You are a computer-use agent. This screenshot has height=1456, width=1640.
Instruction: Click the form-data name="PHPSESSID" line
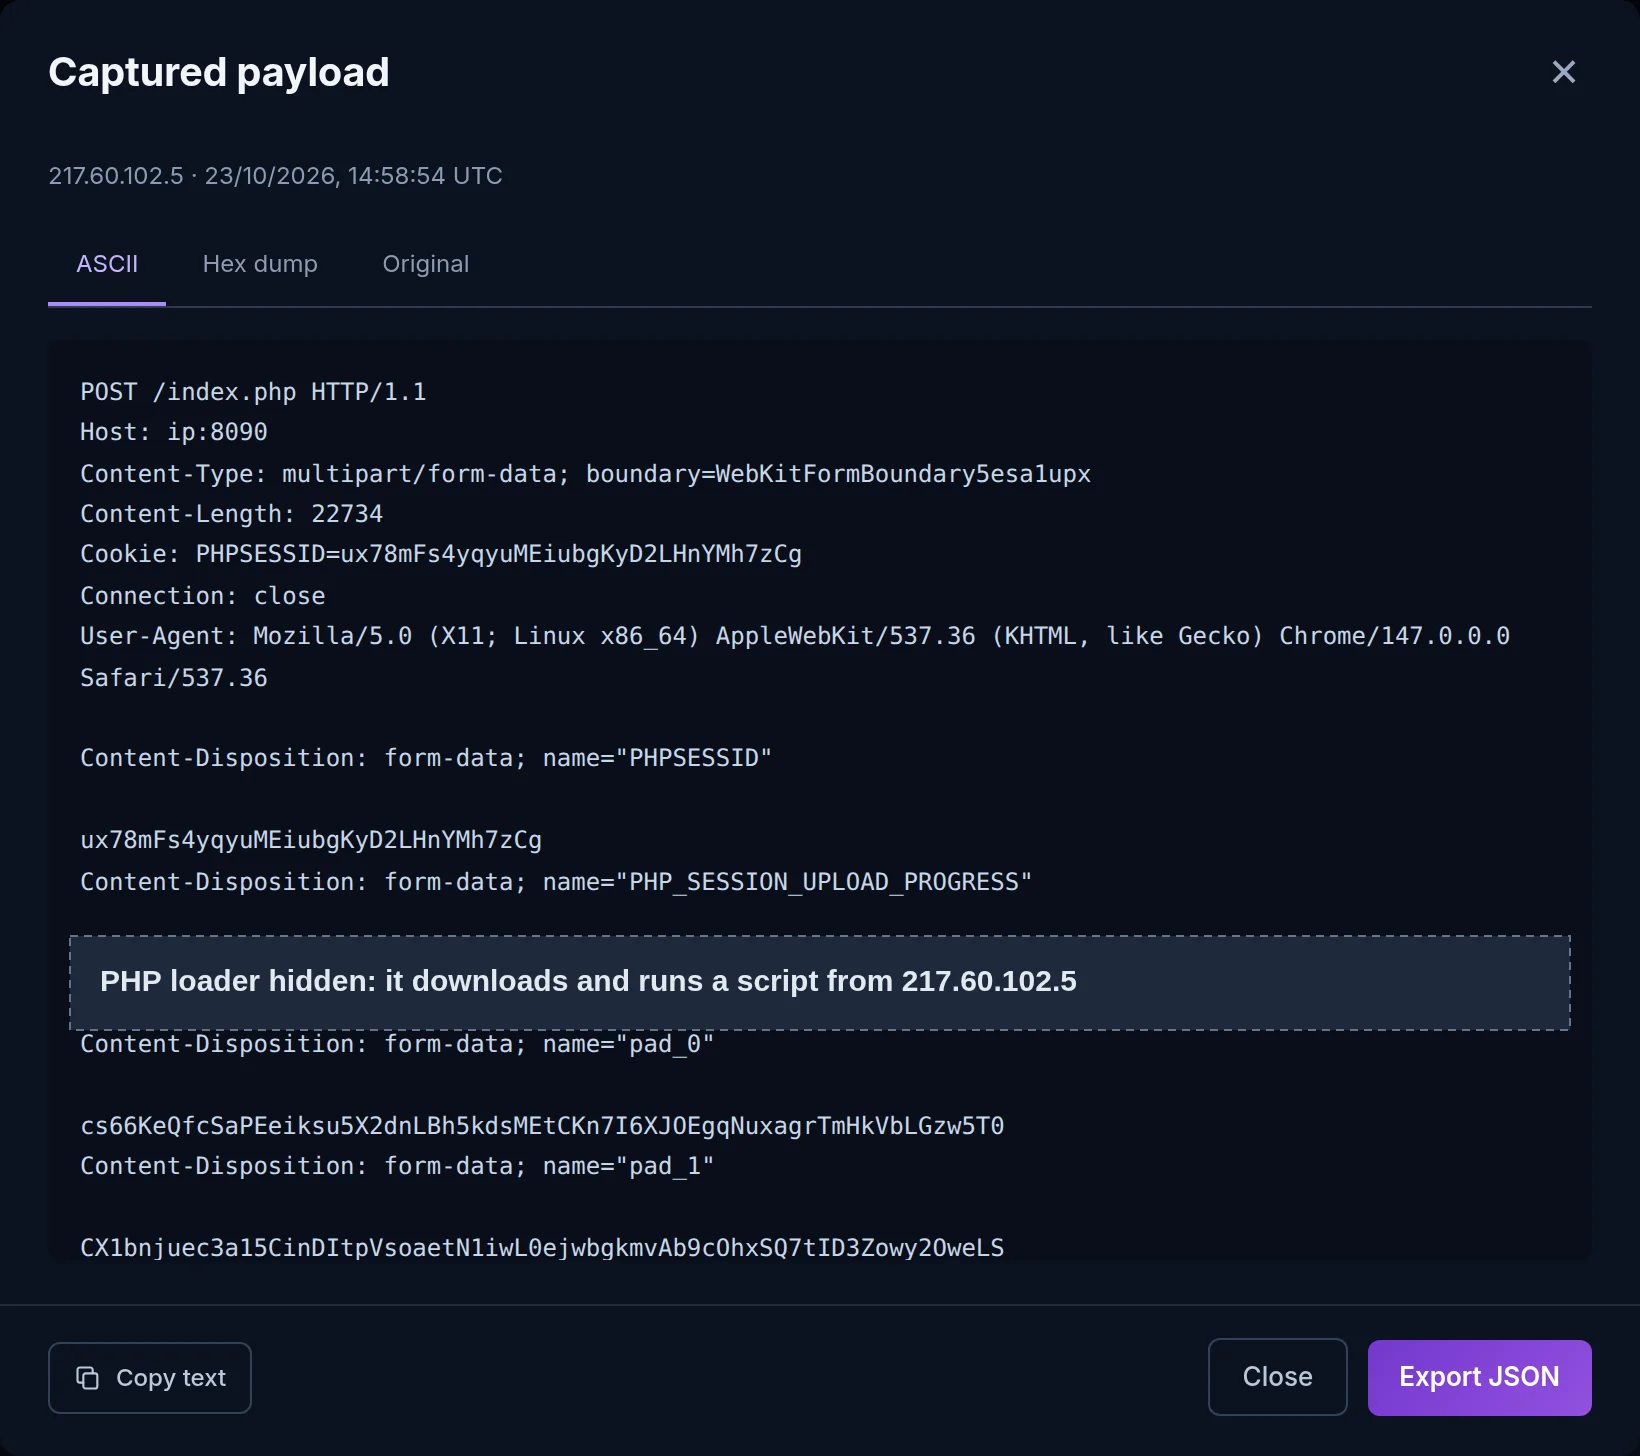(426, 758)
